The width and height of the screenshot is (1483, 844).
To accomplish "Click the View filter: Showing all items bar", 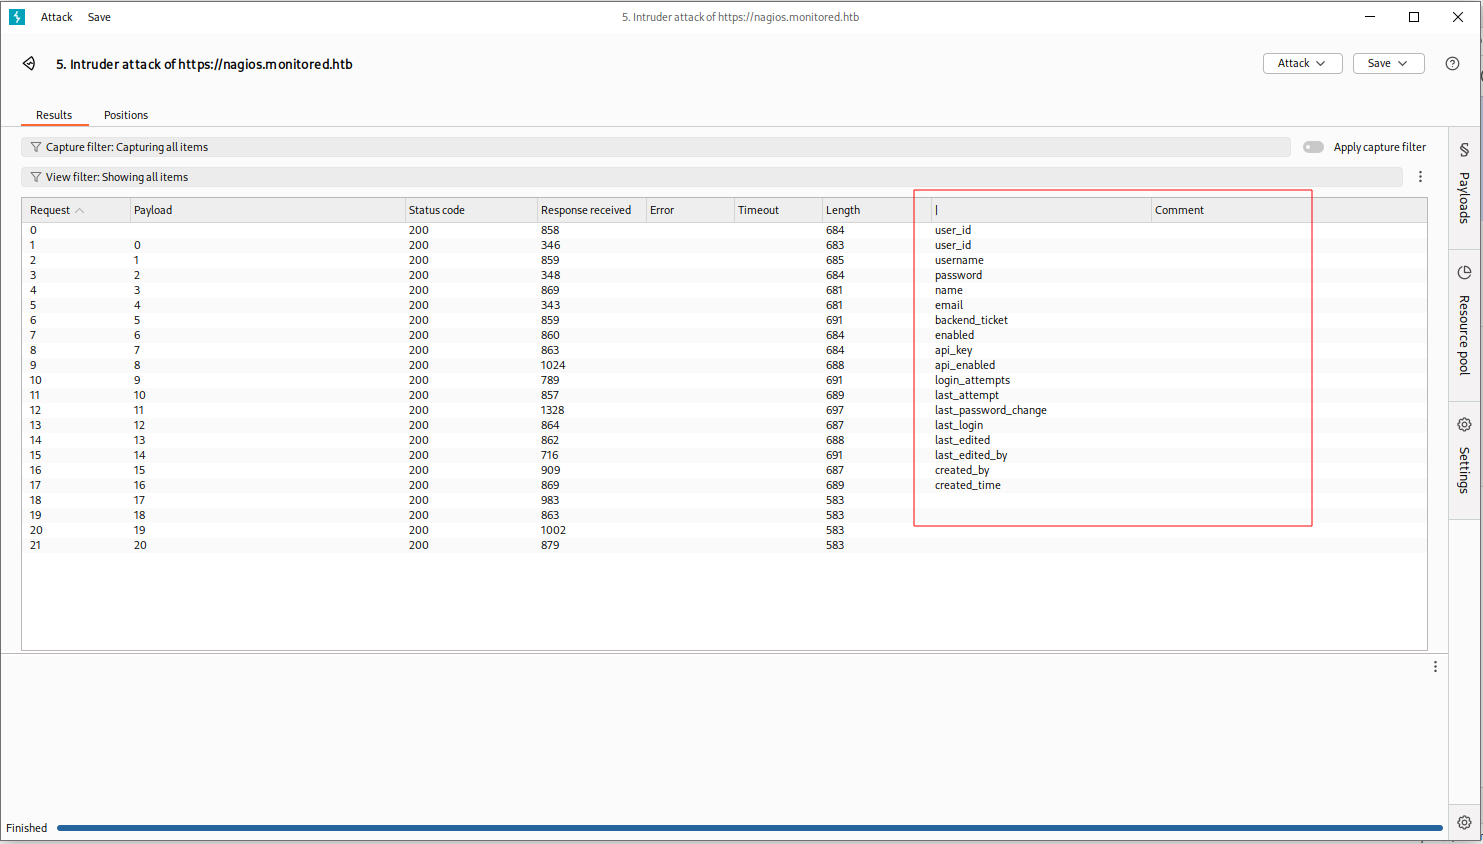I will pyautogui.click(x=712, y=177).
